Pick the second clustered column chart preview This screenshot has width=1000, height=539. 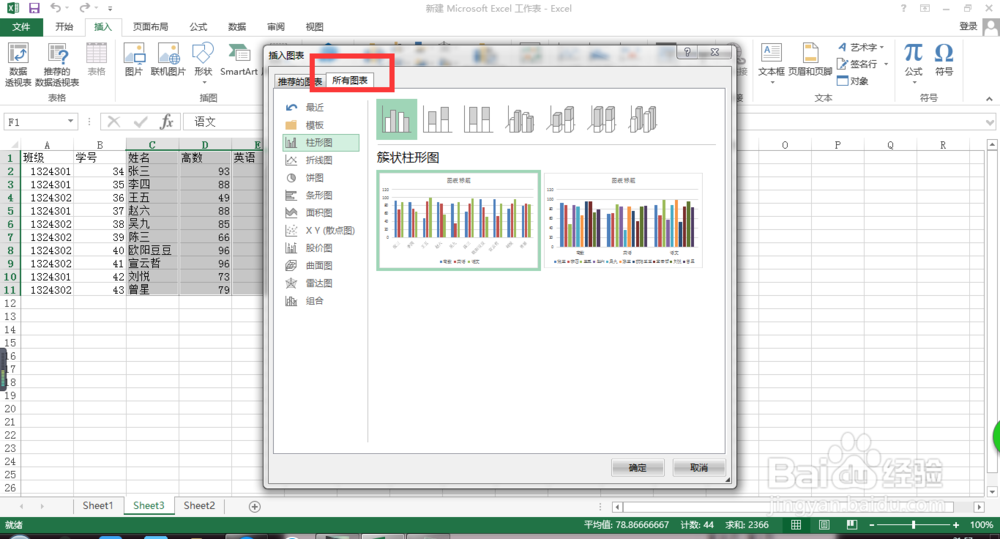coord(623,221)
